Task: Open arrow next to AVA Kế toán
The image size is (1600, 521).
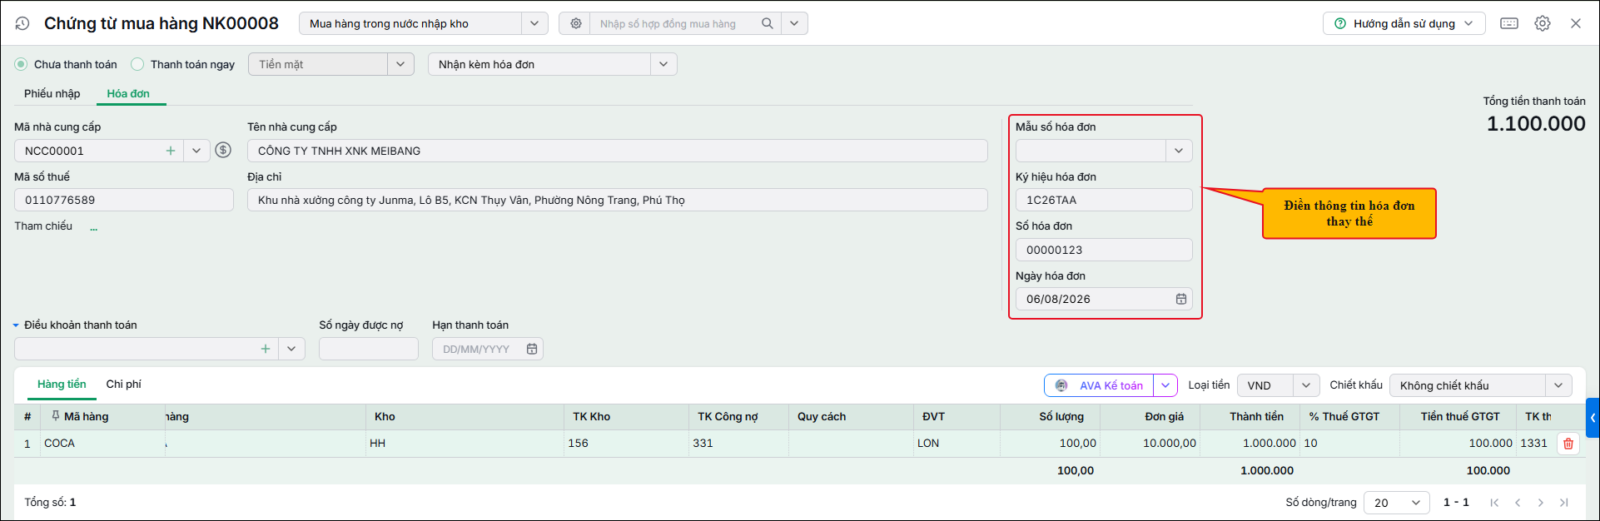Action: point(1165,385)
